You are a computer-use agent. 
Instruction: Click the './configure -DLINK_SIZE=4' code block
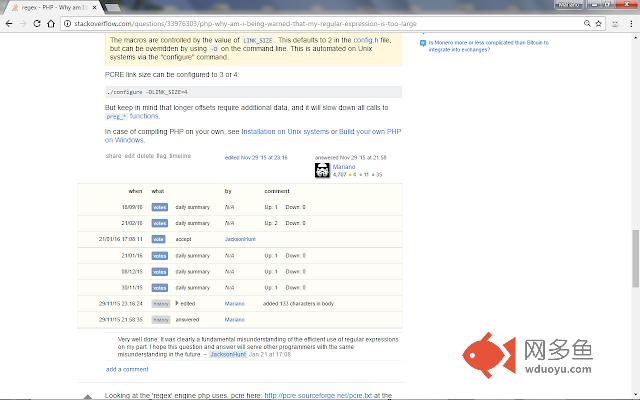point(253,92)
